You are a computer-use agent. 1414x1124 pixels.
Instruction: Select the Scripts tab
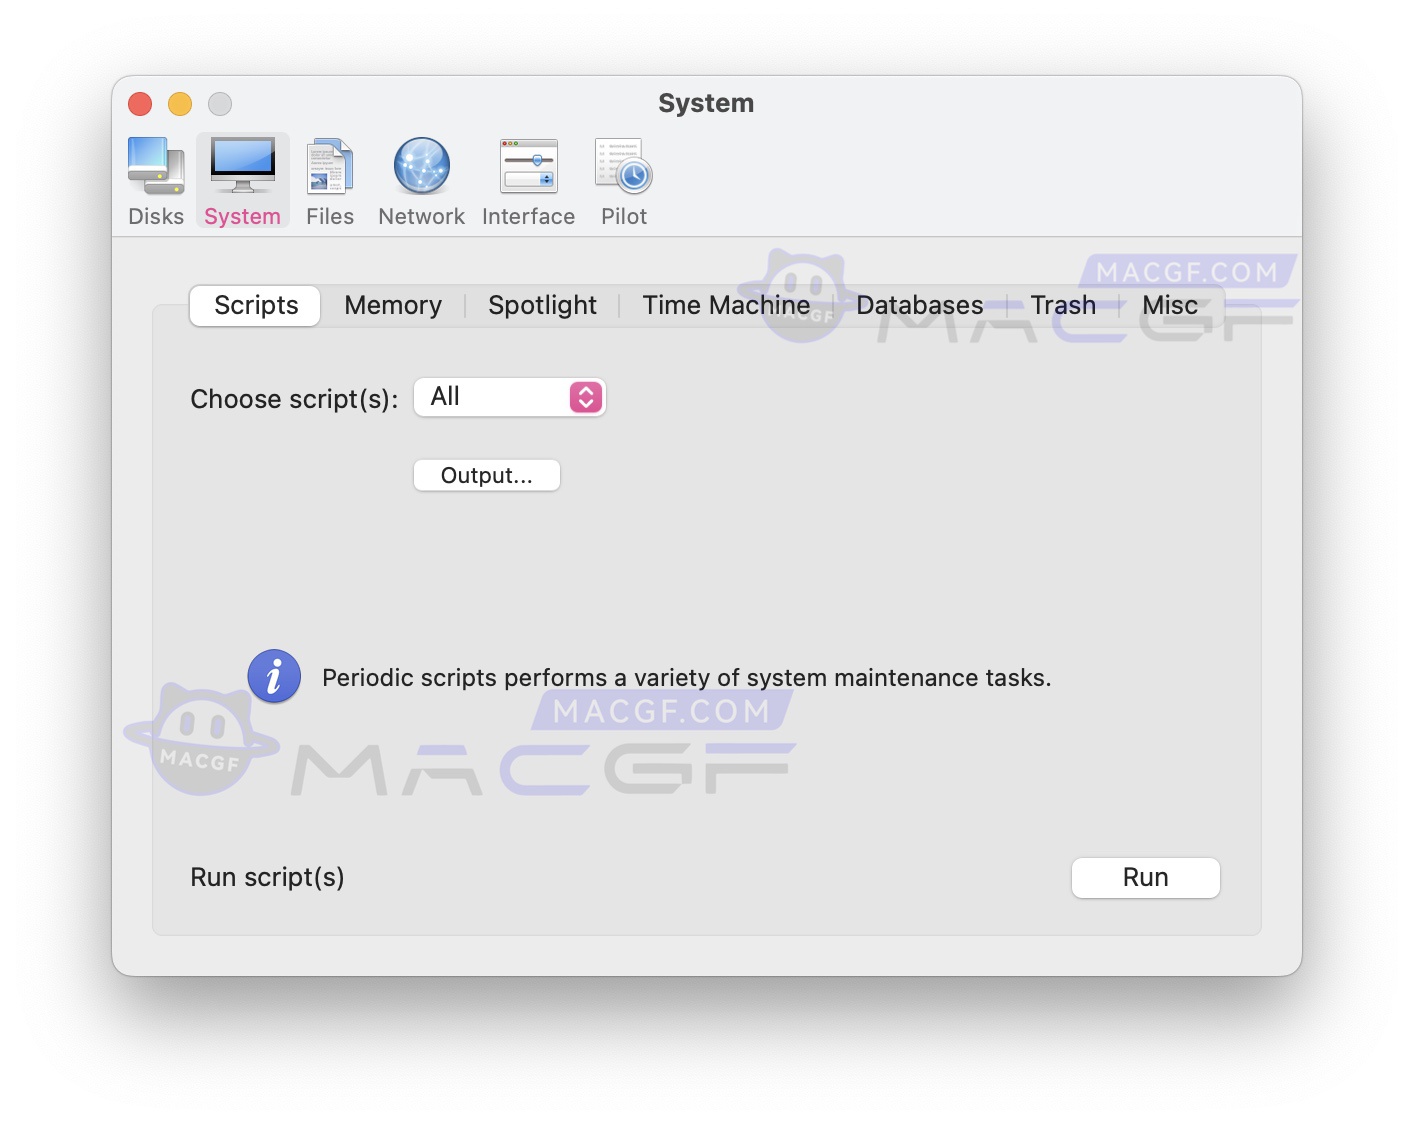coord(254,305)
